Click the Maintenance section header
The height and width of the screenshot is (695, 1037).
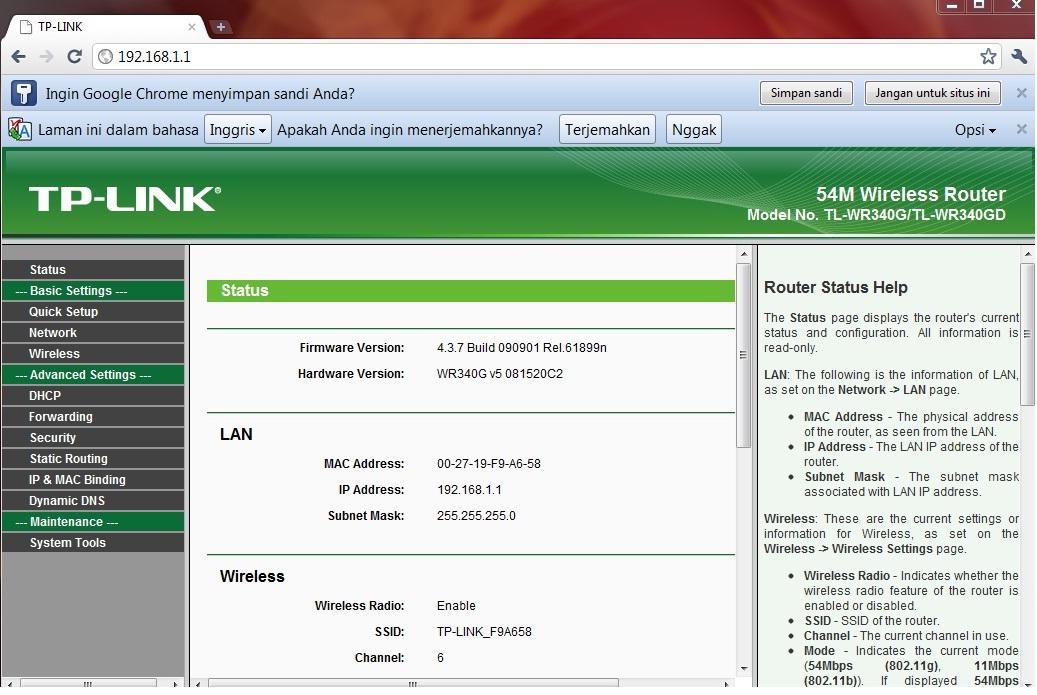93,522
